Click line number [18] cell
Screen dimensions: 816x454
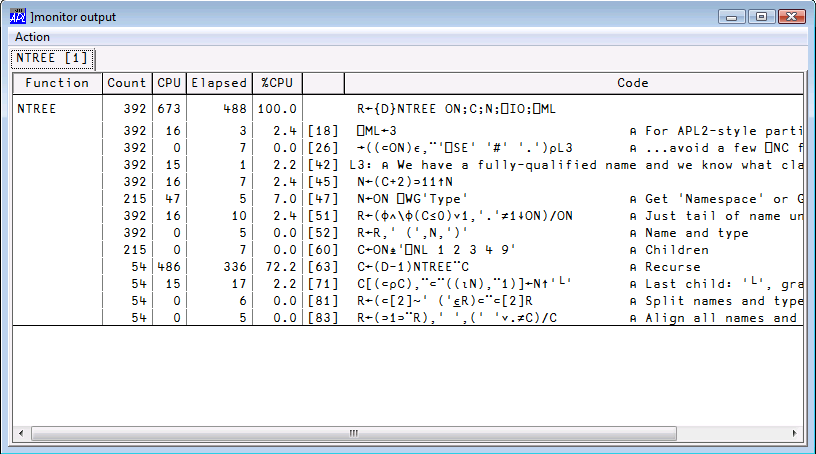pos(323,131)
